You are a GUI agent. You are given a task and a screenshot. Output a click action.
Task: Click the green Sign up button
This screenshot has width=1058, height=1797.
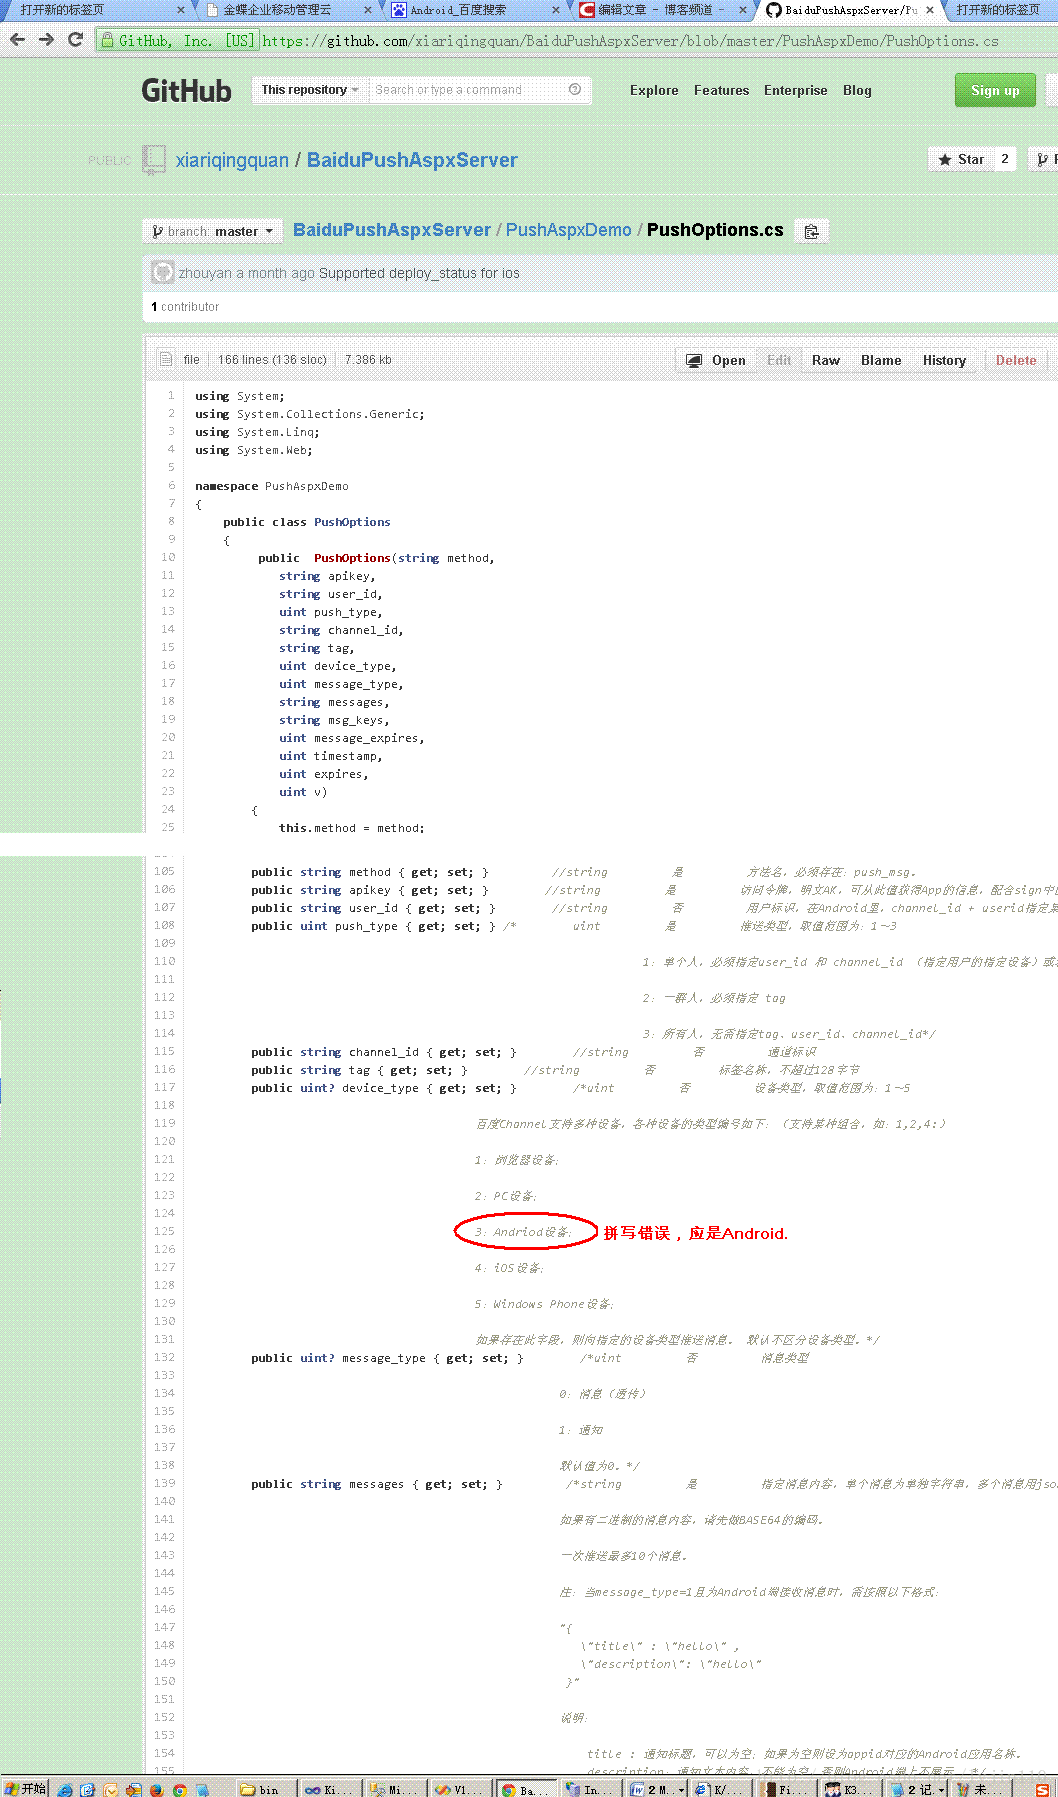[x=995, y=90]
